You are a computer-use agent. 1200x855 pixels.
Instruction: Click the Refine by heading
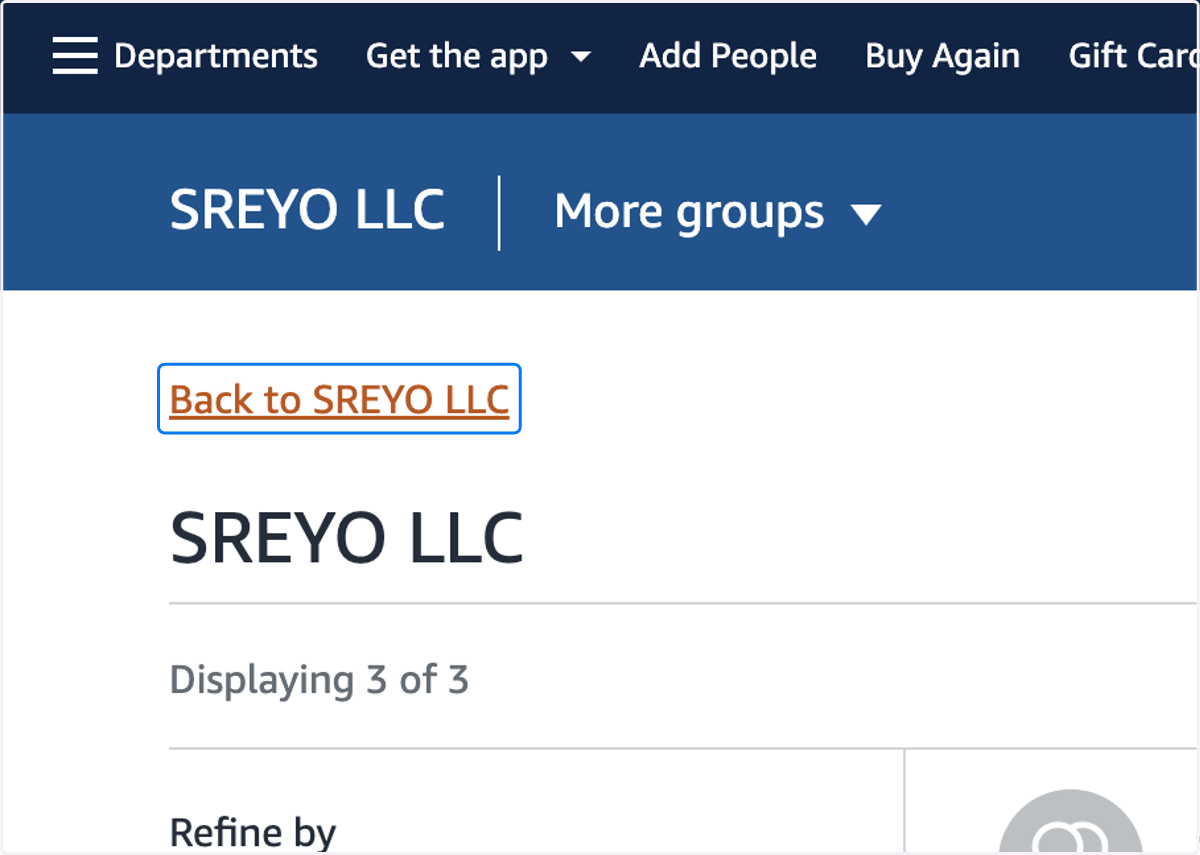pyautogui.click(x=253, y=832)
